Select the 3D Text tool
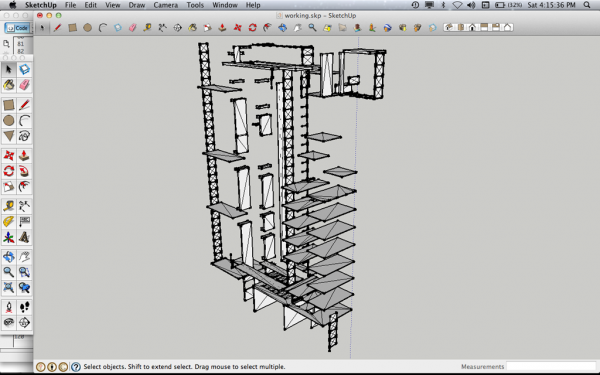600x375 pixels. pyautogui.click(x=24, y=238)
